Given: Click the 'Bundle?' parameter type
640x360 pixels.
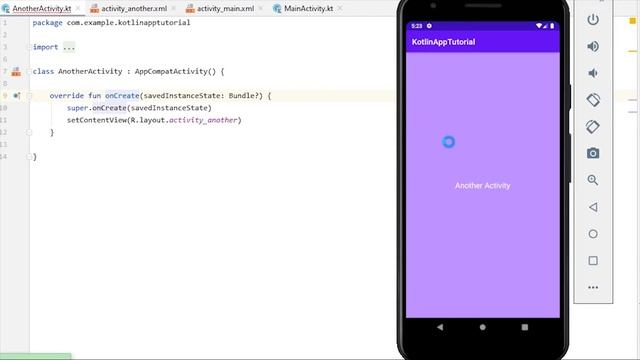Looking at the screenshot, I should [245, 96].
